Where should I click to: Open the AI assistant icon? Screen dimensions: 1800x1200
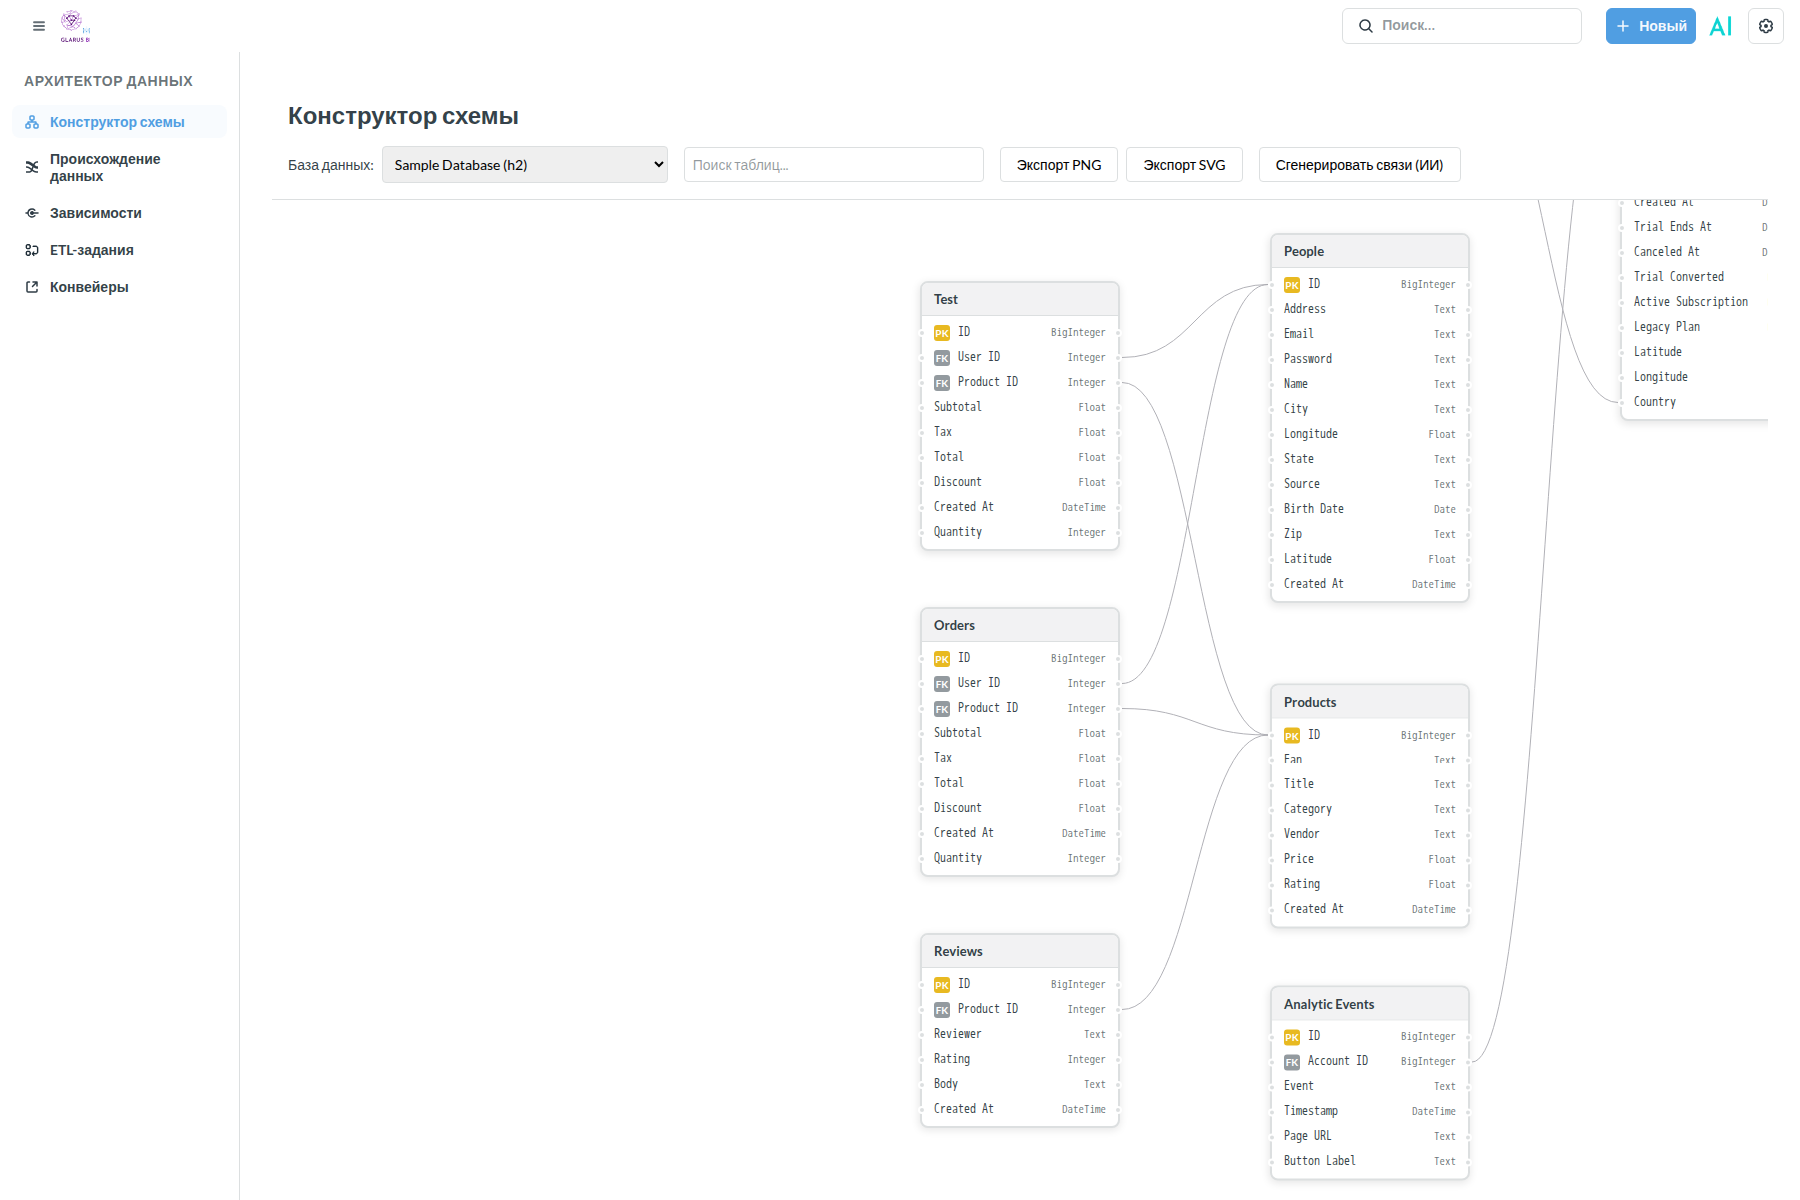tap(1721, 26)
